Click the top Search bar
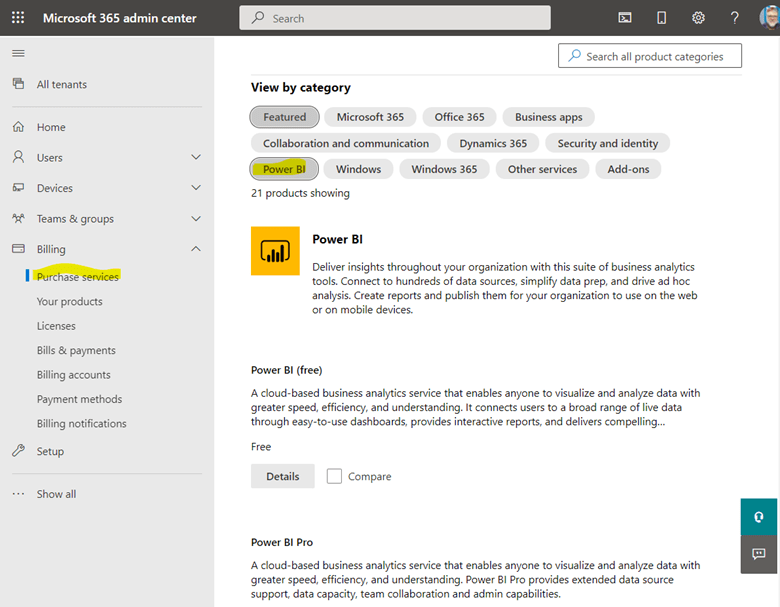This screenshot has height=607, width=780. click(x=395, y=18)
